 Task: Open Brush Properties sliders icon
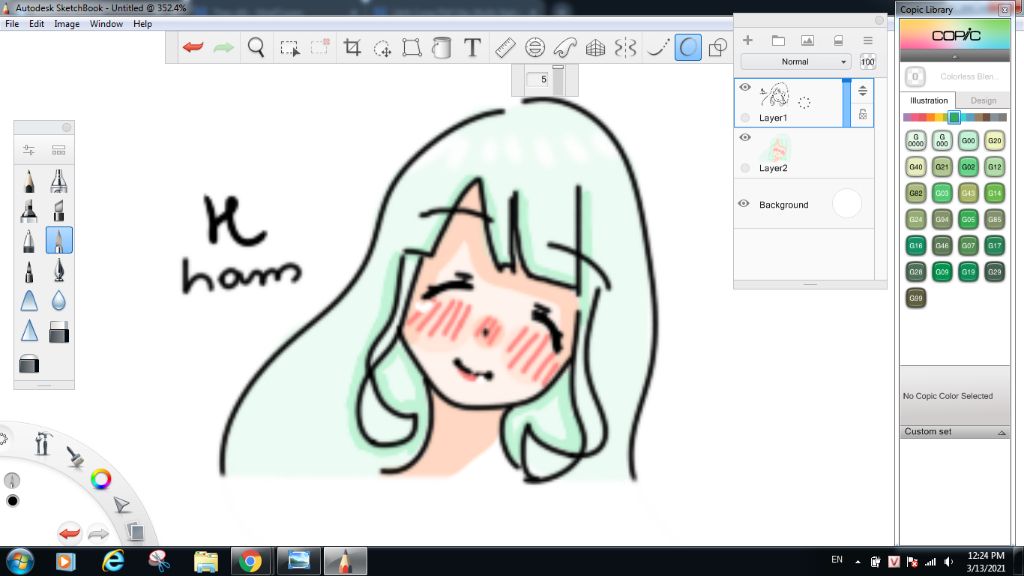[29, 150]
